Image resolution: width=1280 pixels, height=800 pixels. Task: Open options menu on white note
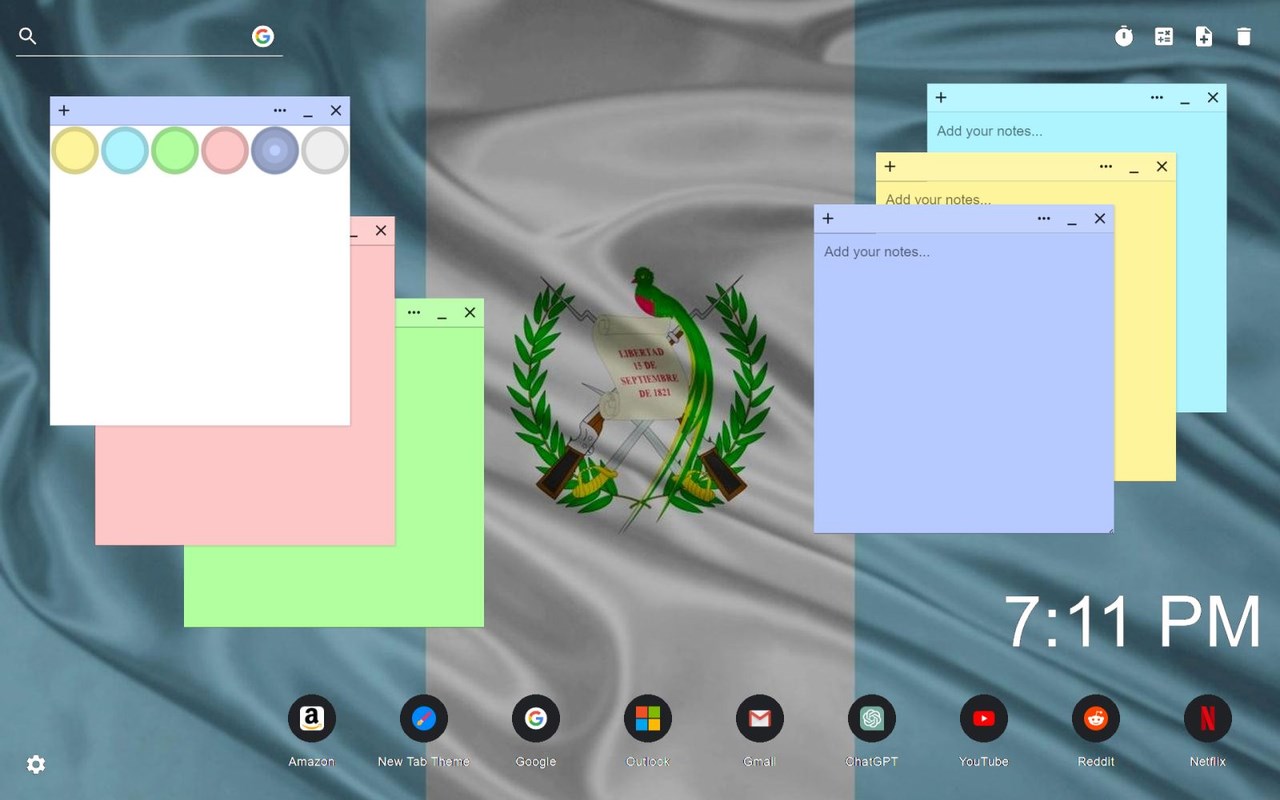coord(280,110)
